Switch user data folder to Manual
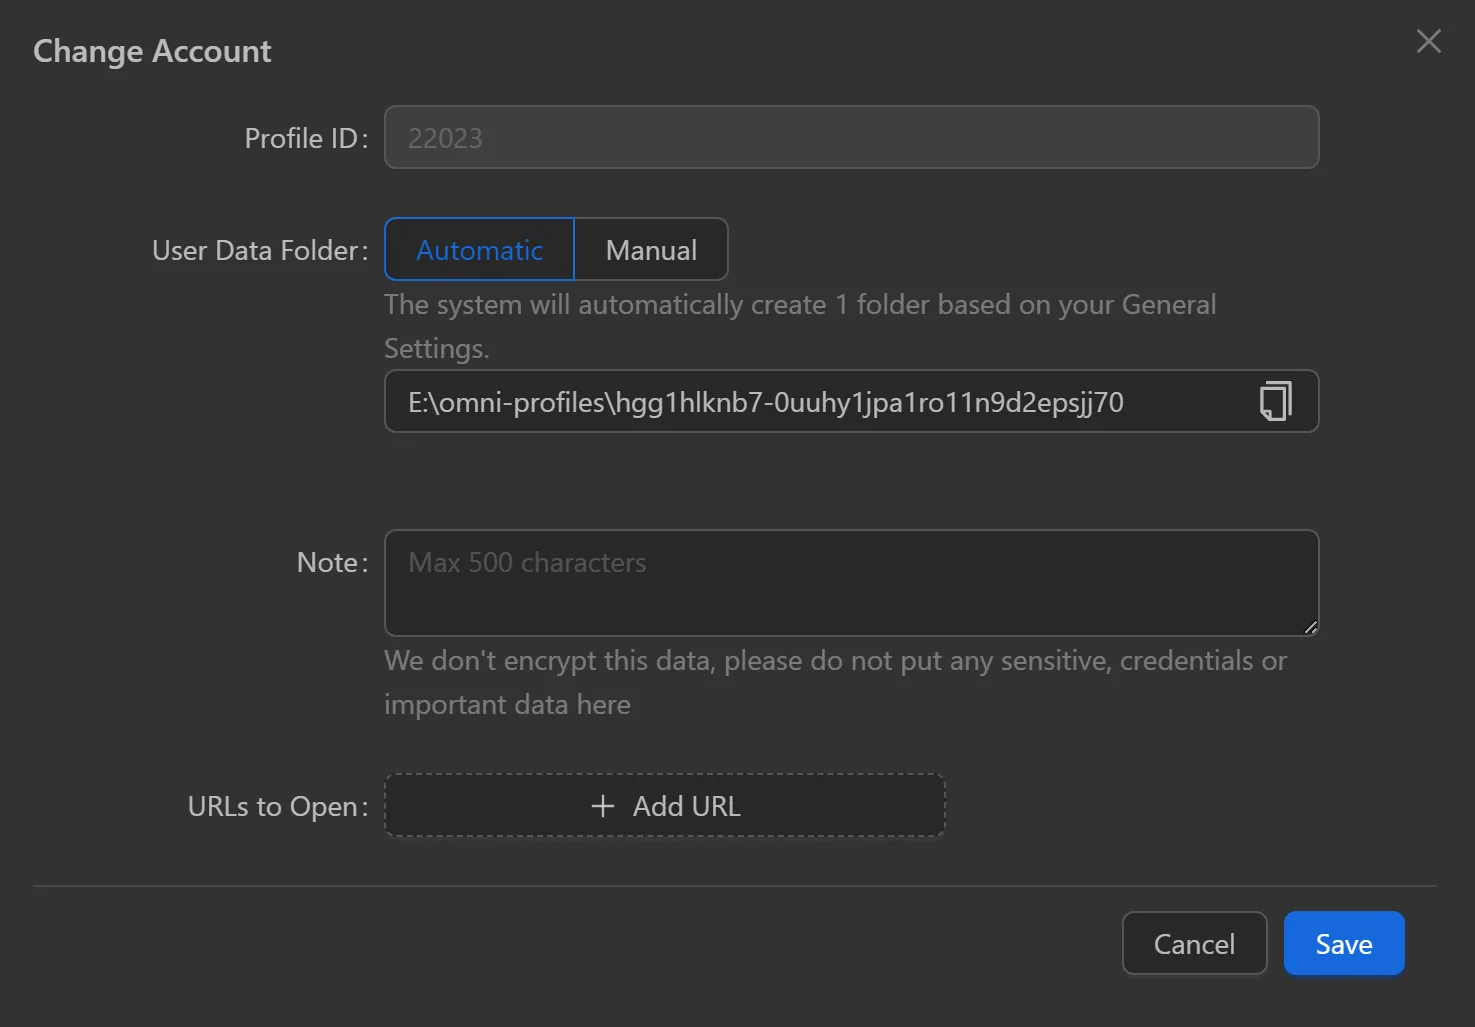This screenshot has height=1027, width=1475. [x=651, y=250]
